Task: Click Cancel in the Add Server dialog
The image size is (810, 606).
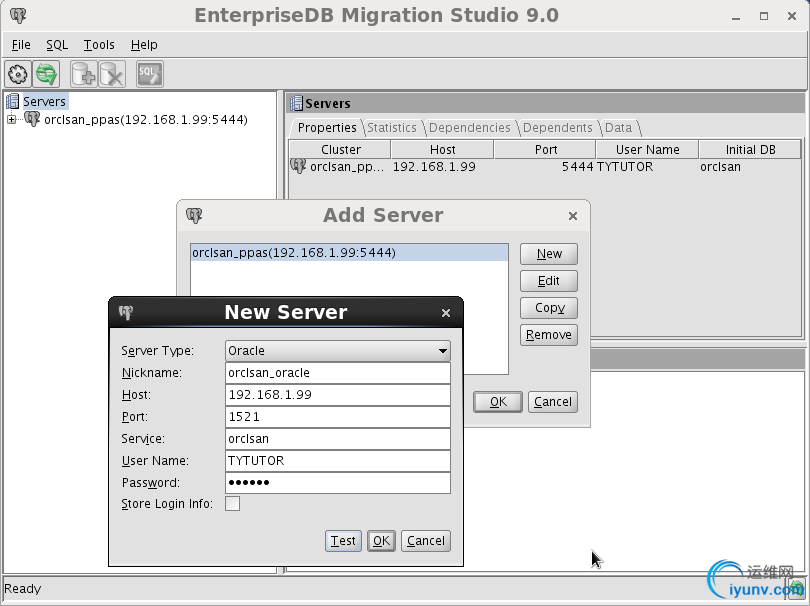Action: coord(553,402)
